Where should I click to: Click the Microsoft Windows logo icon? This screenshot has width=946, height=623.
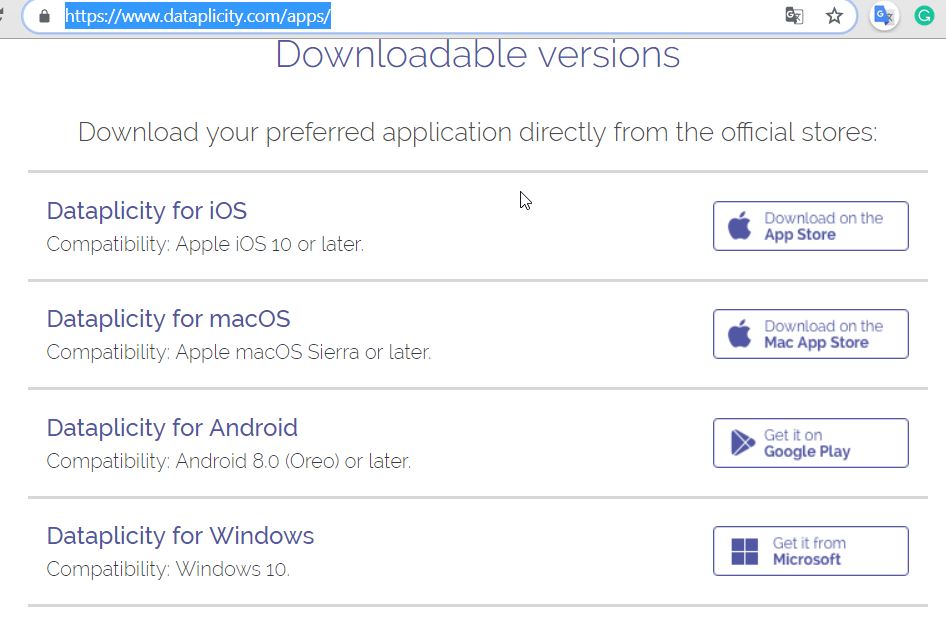pyautogui.click(x=744, y=551)
